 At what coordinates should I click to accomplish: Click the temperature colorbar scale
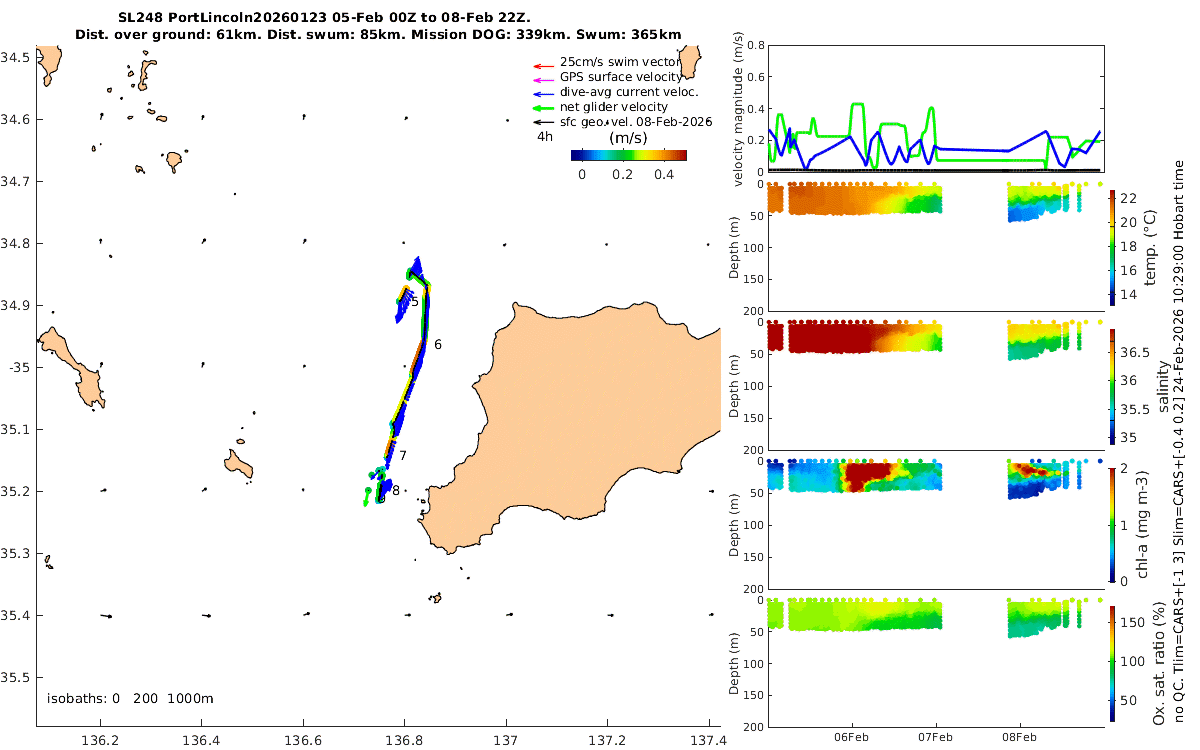[x=1113, y=246]
